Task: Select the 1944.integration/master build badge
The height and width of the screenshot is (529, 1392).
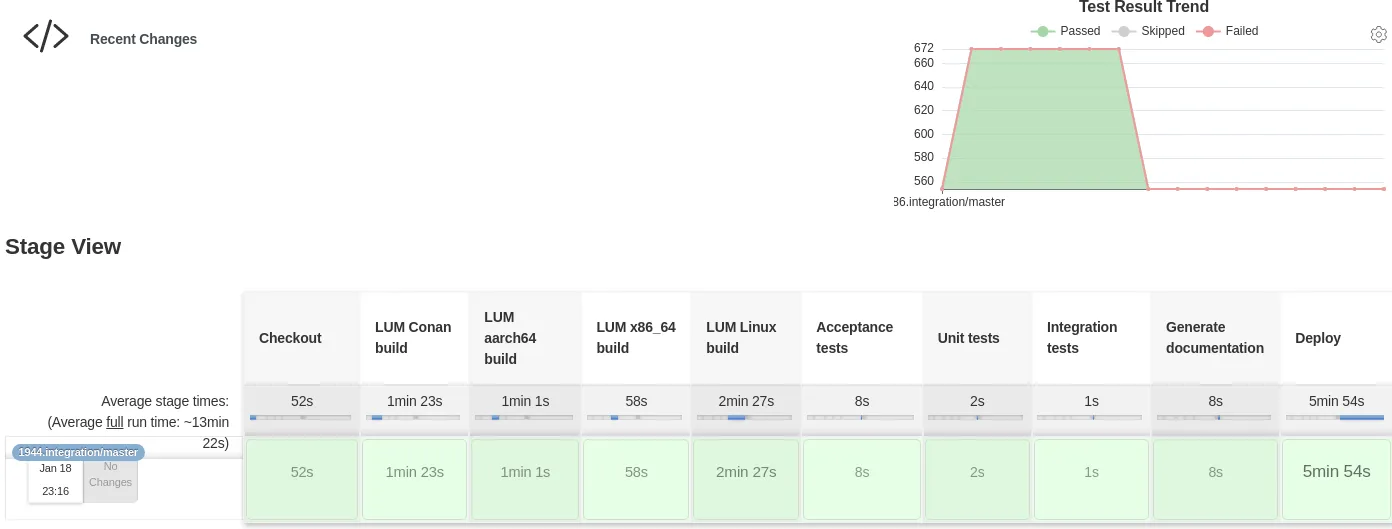Action: click(x=78, y=452)
